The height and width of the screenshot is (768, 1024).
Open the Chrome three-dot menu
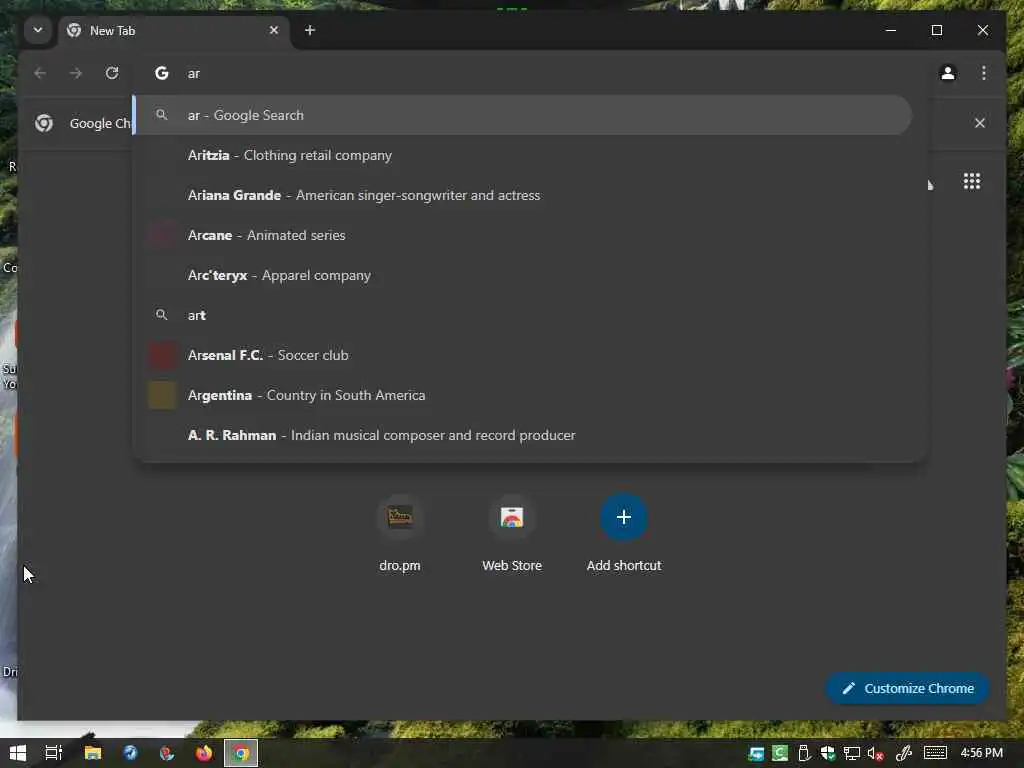(x=984, y=73)
